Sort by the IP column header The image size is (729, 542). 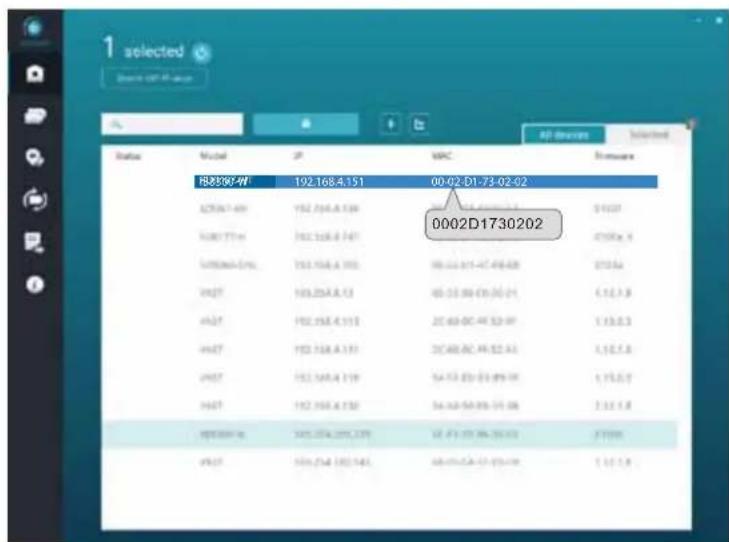298,156
